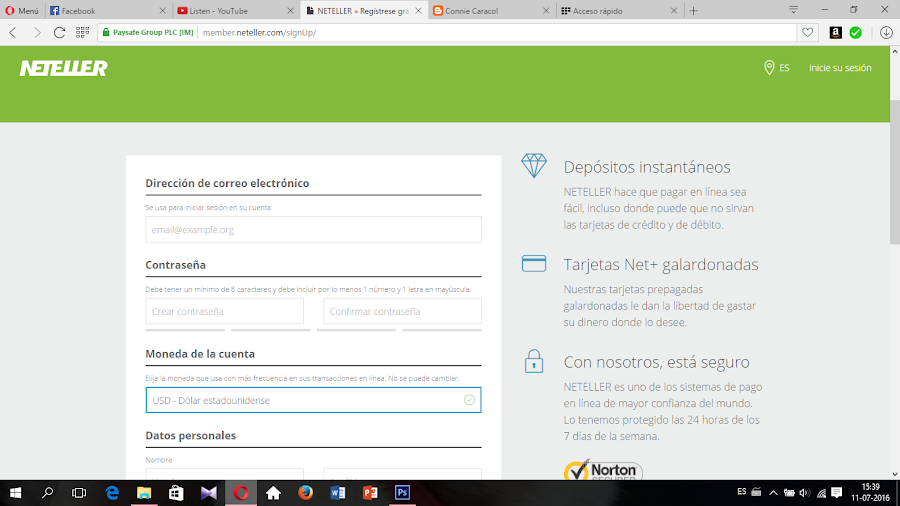Go back to previous page

13,33
